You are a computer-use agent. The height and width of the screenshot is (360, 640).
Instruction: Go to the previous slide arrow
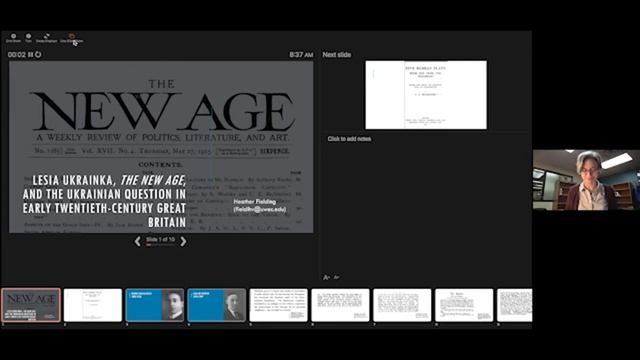(138, 241)
